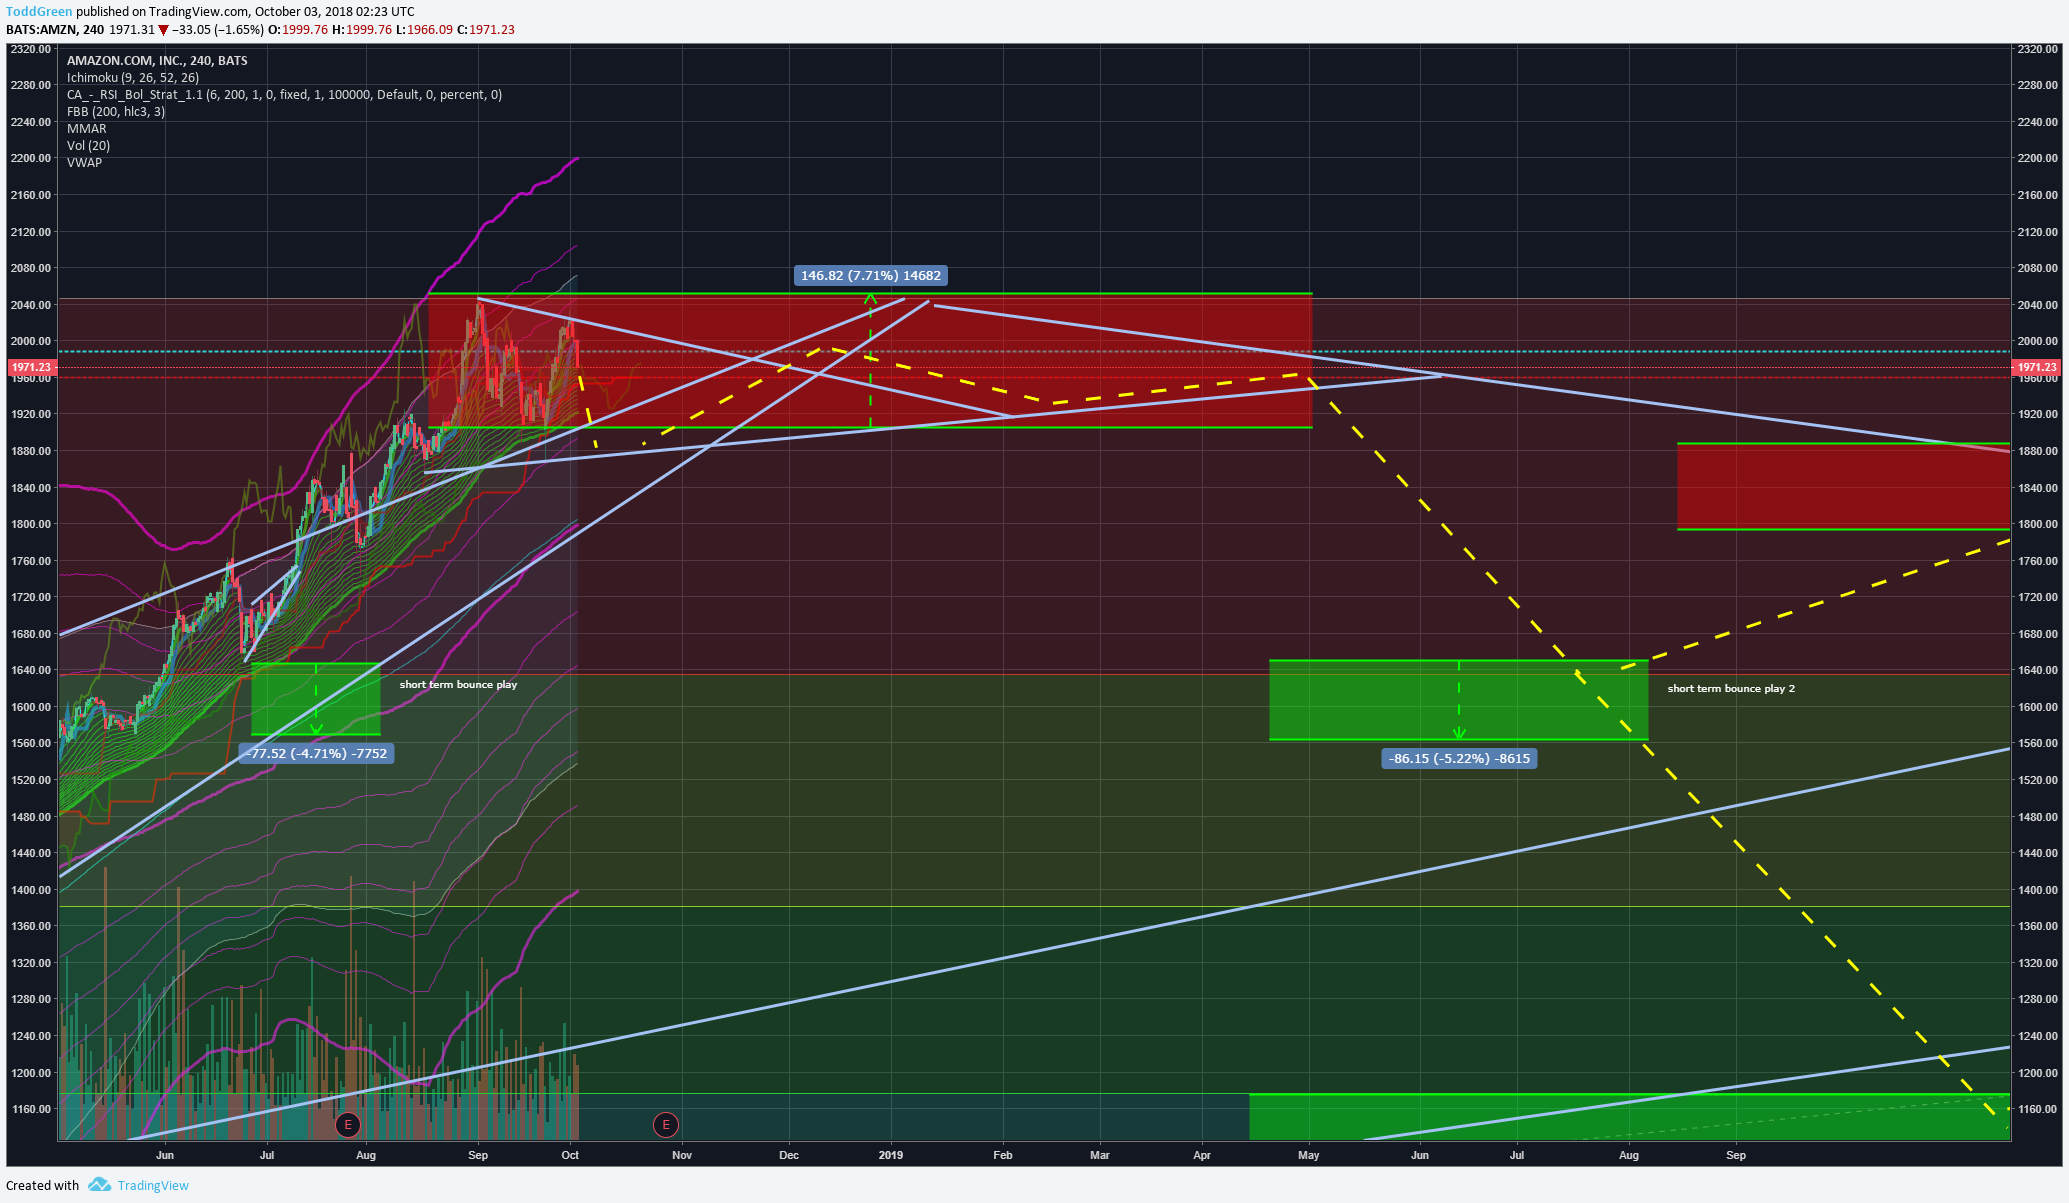This screenshot has width=2069, height=1203.
Task: Click the 1640.00 price on right axis
Action: coord(2038,670)
